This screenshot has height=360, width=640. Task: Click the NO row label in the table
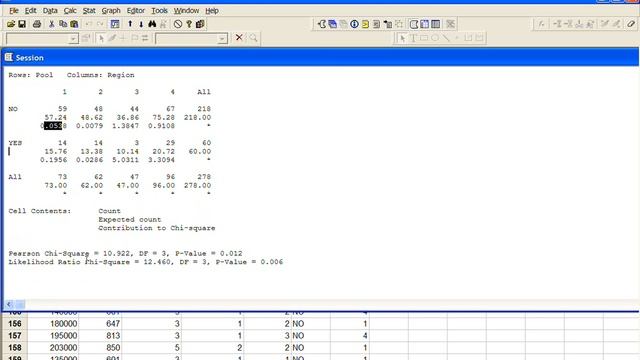click(x=13, y=109)
